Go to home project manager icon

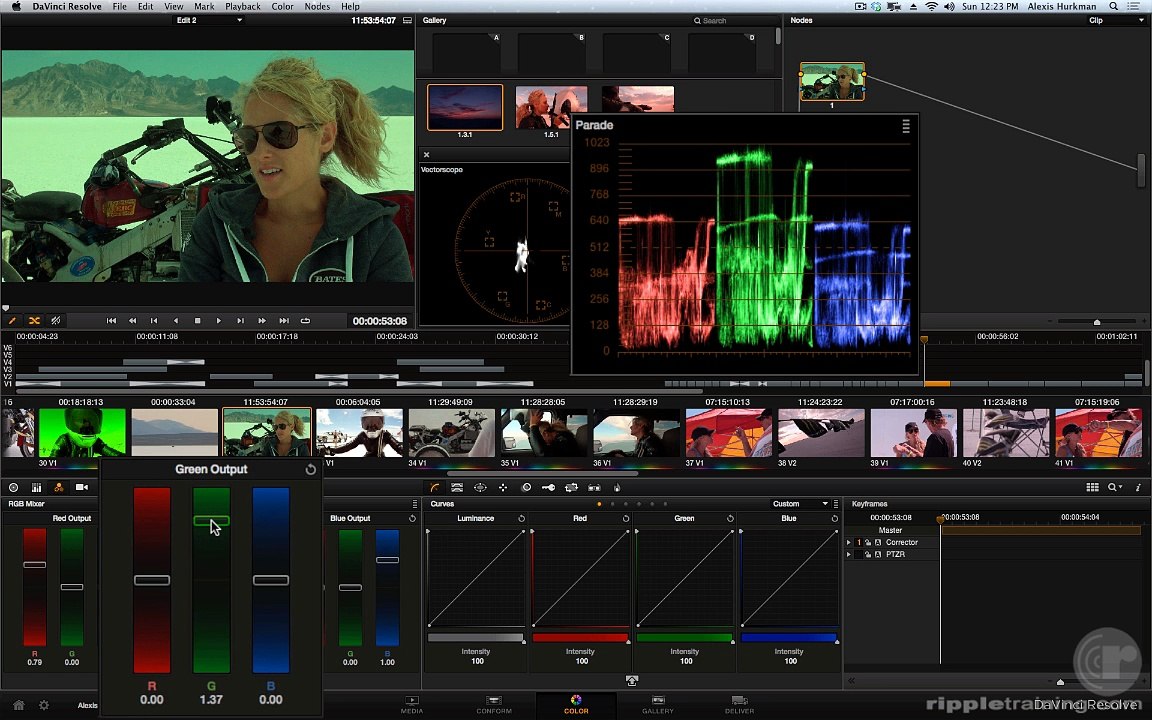click(x=19, y=705)
